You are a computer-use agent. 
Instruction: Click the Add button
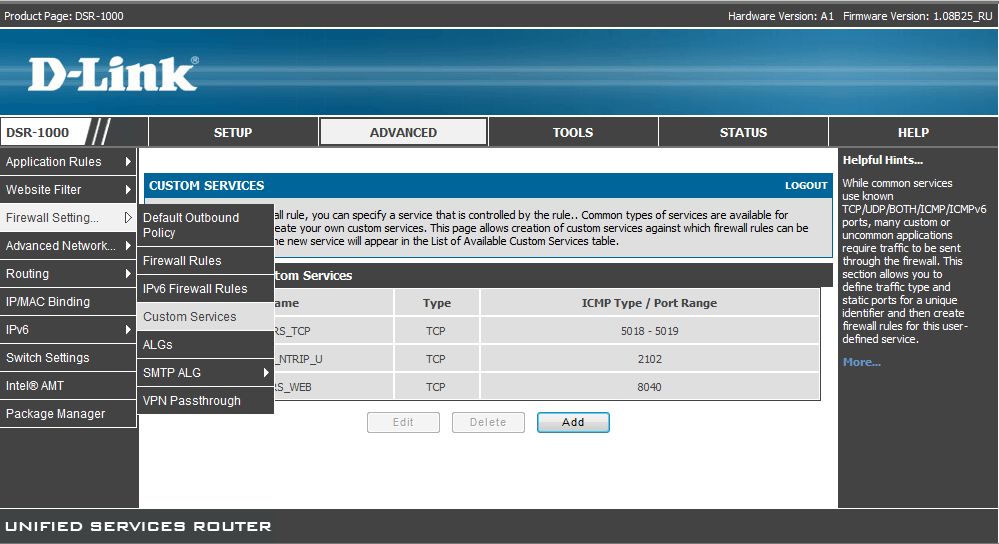[x=573, y=422]
